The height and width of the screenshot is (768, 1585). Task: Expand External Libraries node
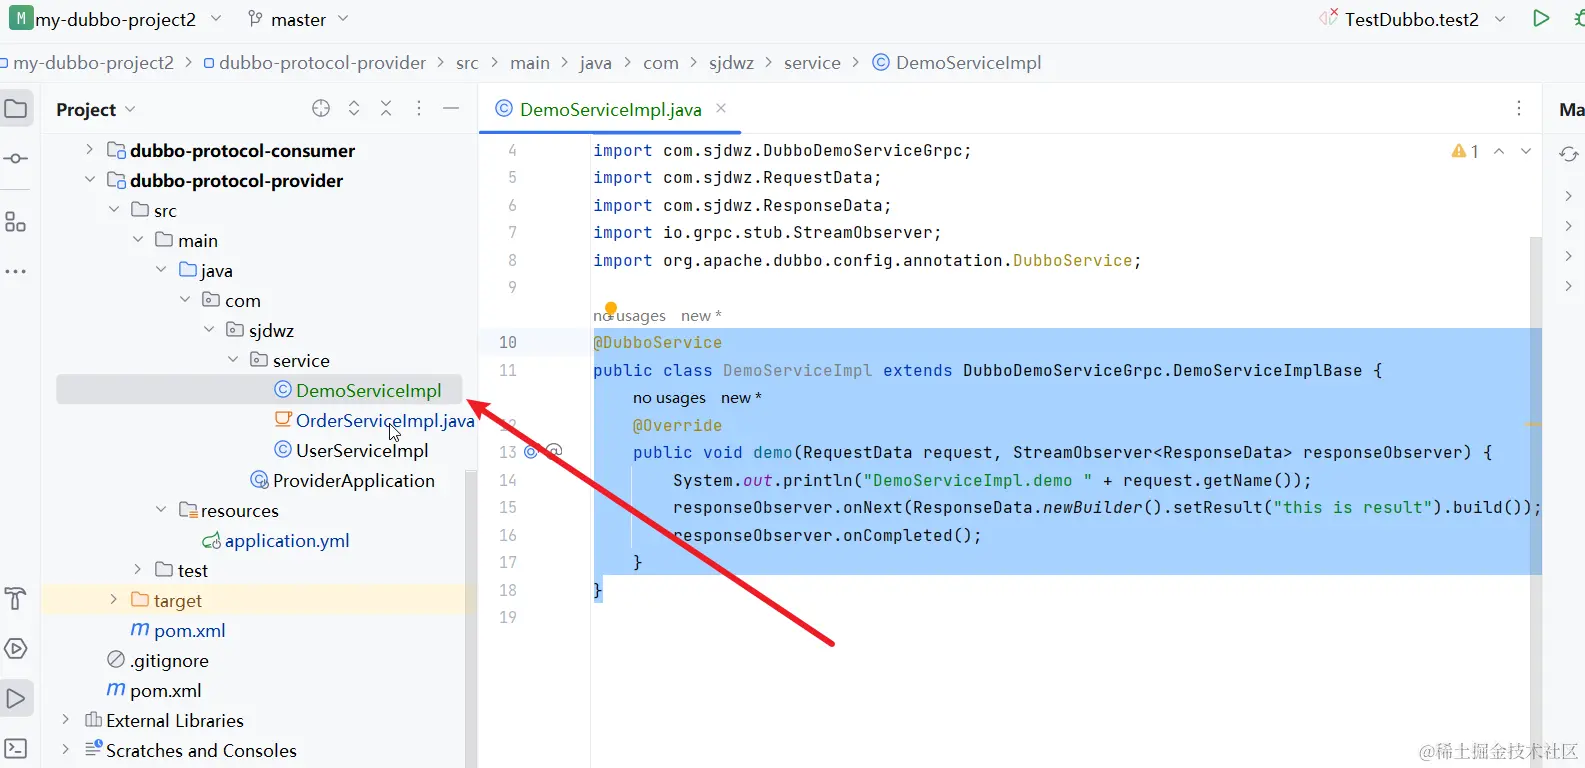(65, 720)
